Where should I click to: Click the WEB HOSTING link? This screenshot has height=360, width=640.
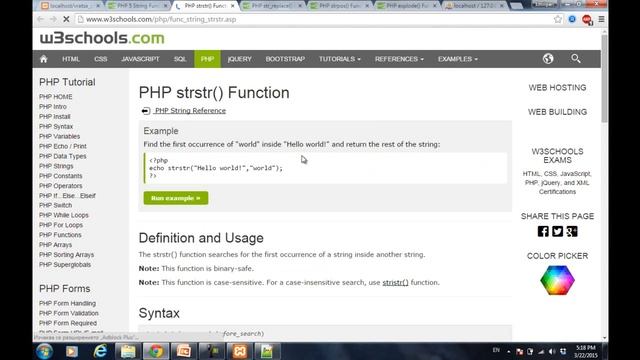click(557, 88)
